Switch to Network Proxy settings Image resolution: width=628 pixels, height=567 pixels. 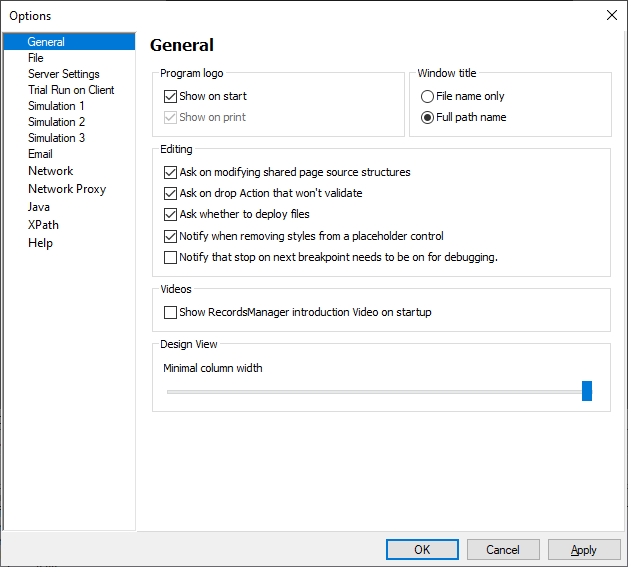67,189
